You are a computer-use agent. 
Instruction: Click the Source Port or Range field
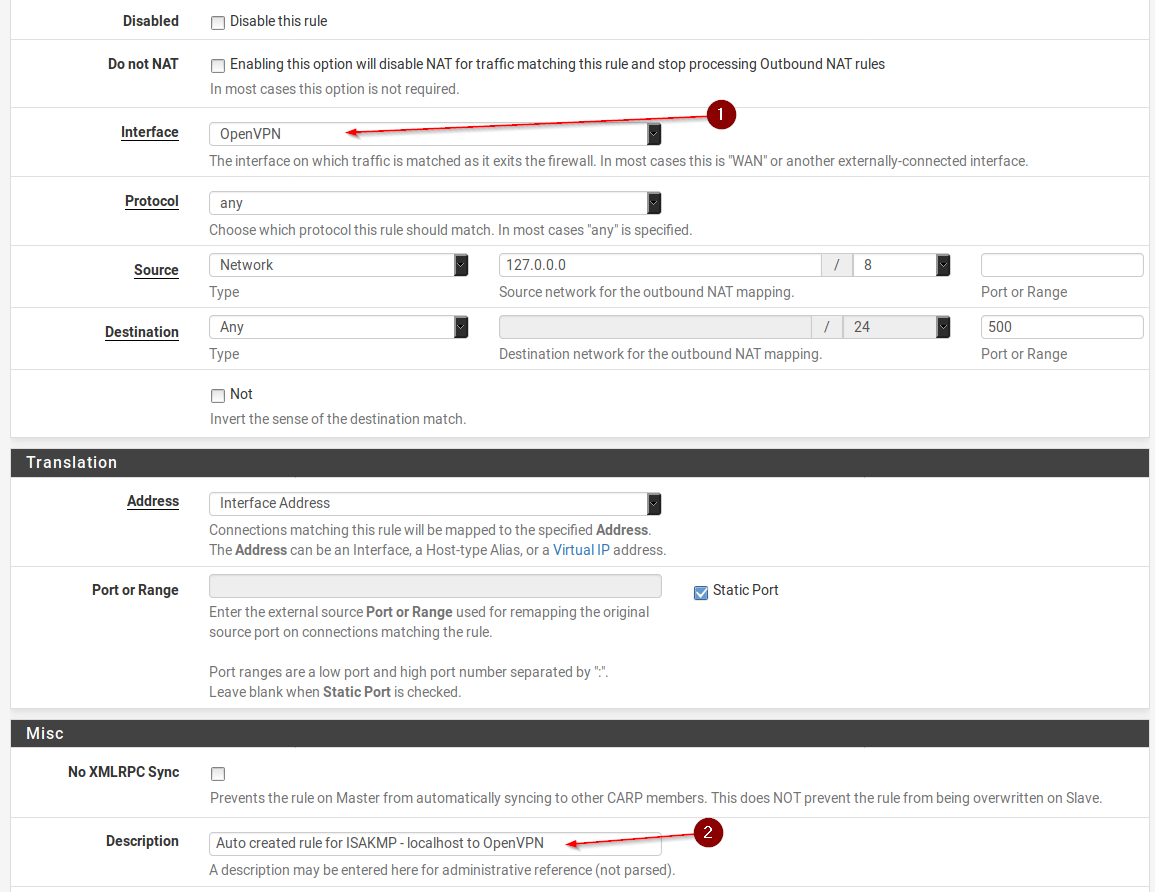coord(1061,265)
